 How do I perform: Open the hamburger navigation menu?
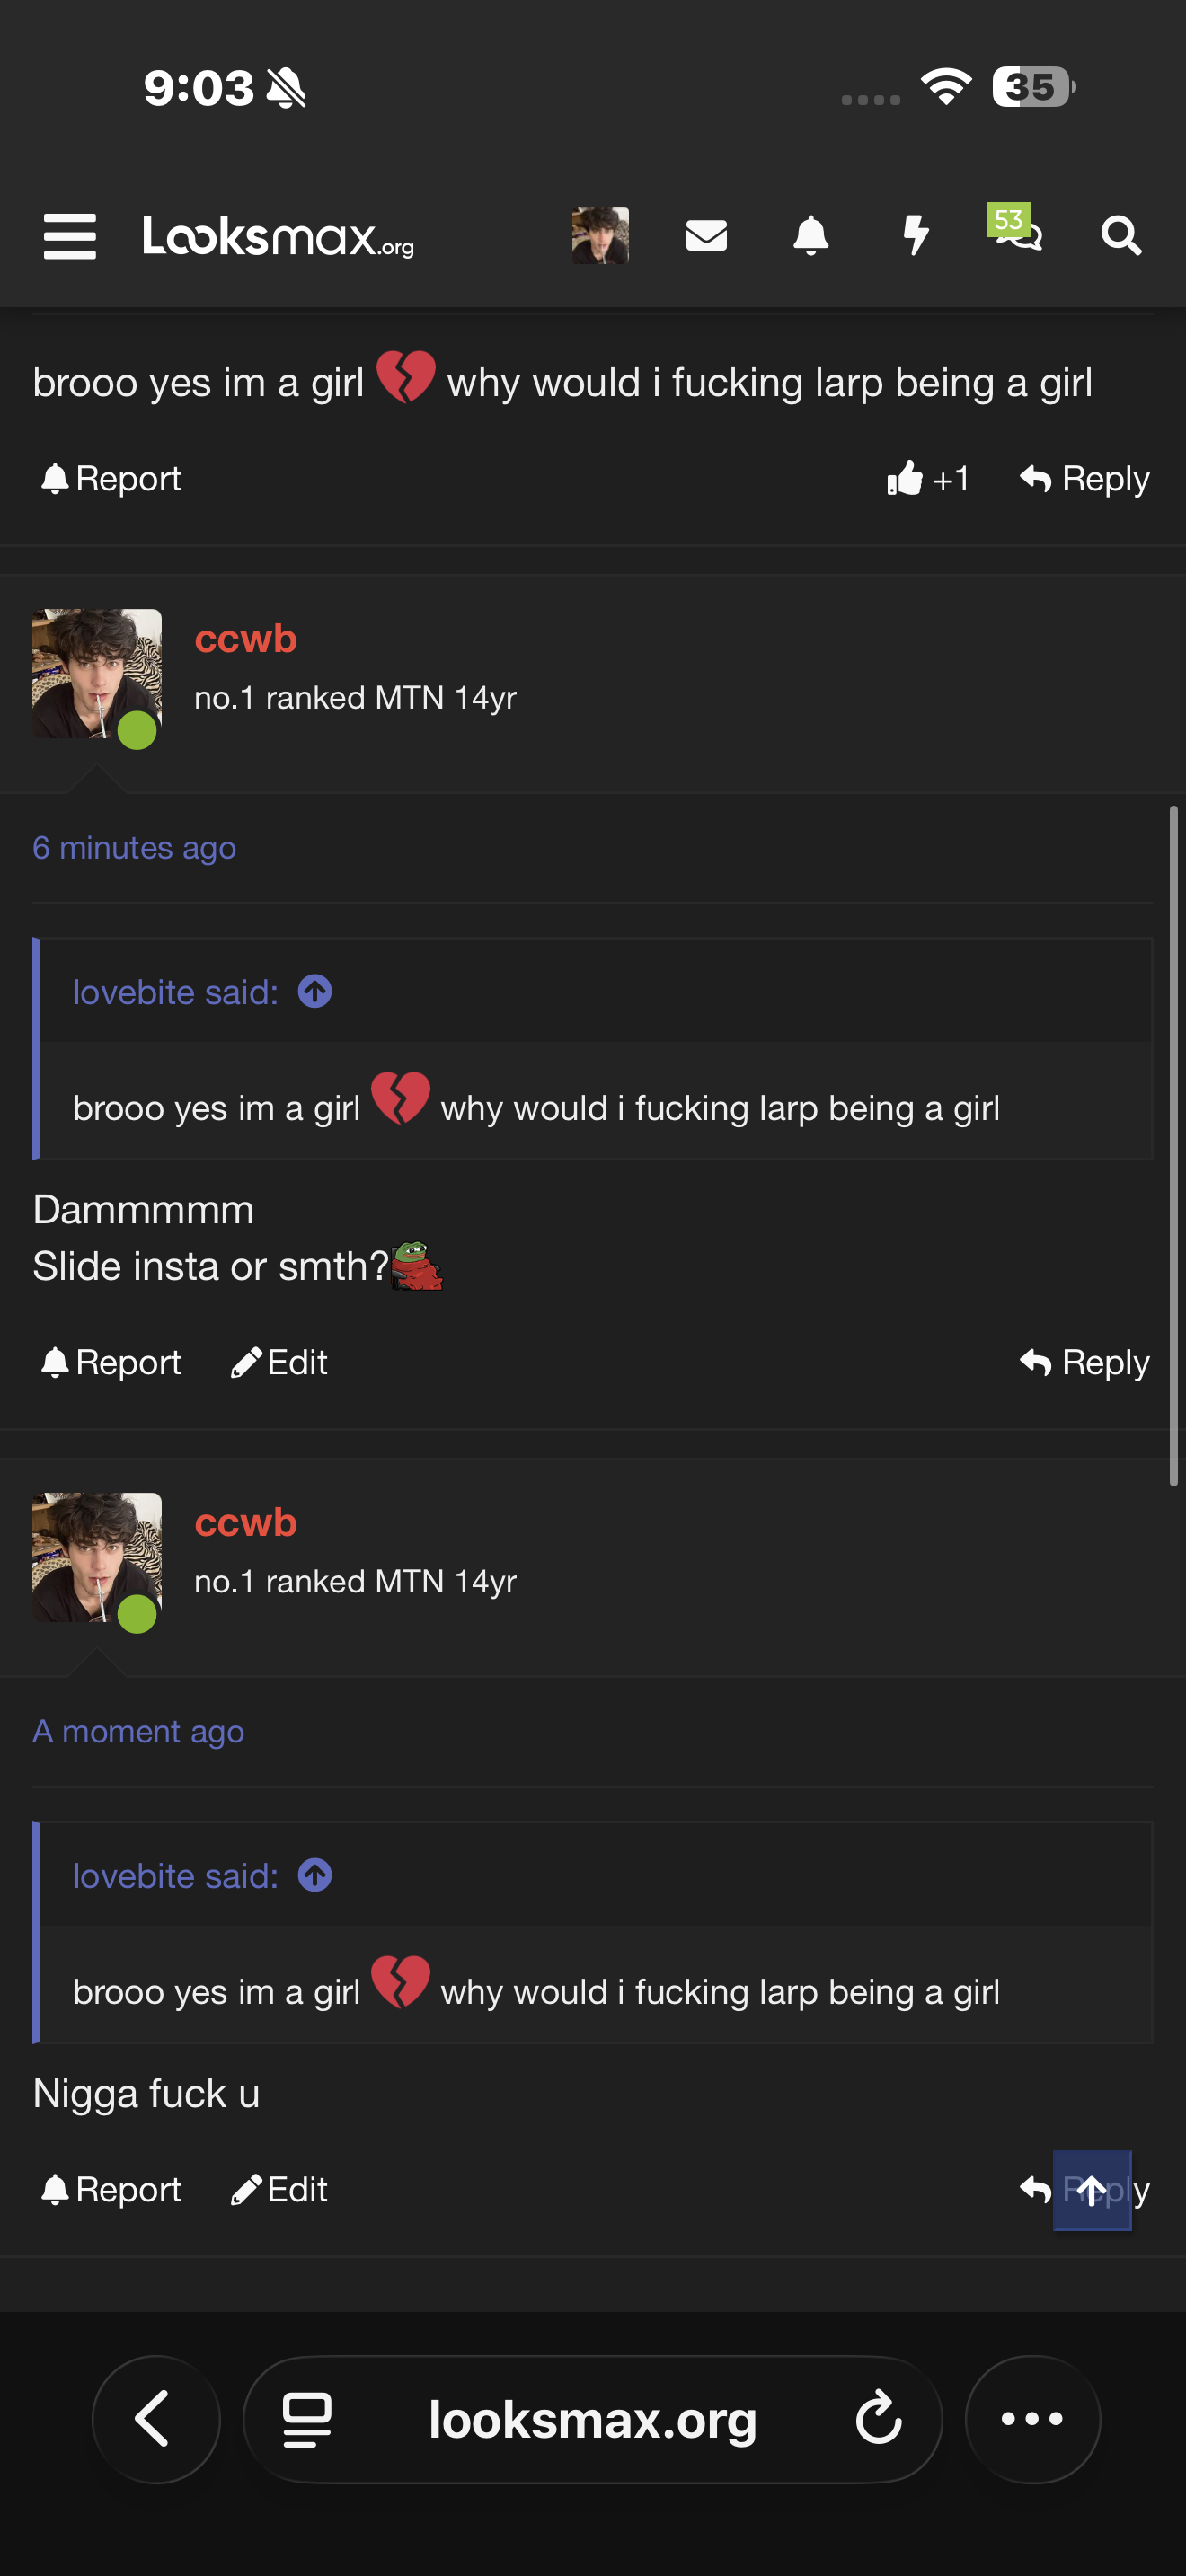point(70,236)
